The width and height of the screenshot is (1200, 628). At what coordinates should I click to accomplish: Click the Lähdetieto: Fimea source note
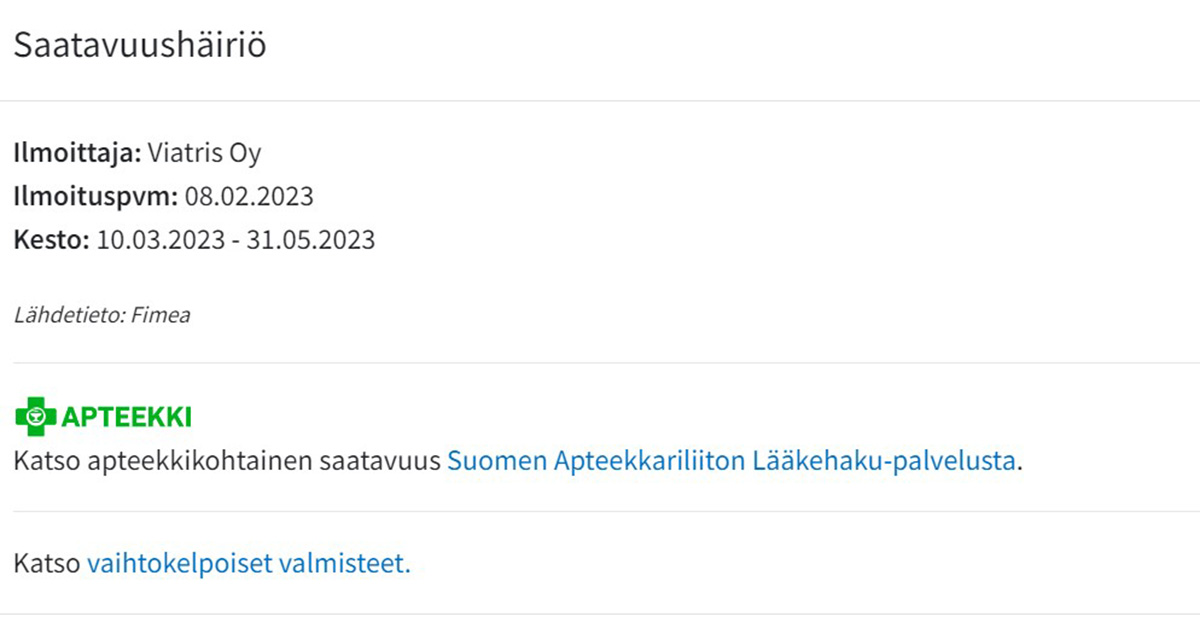tap(102, 315)
